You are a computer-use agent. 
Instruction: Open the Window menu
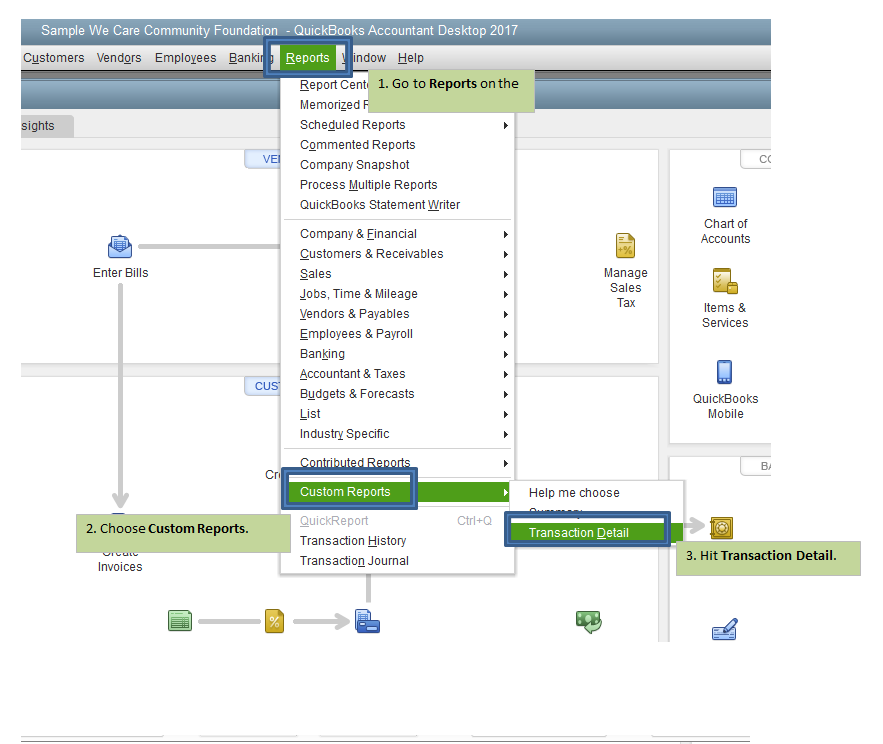click(x=364, y=58)
